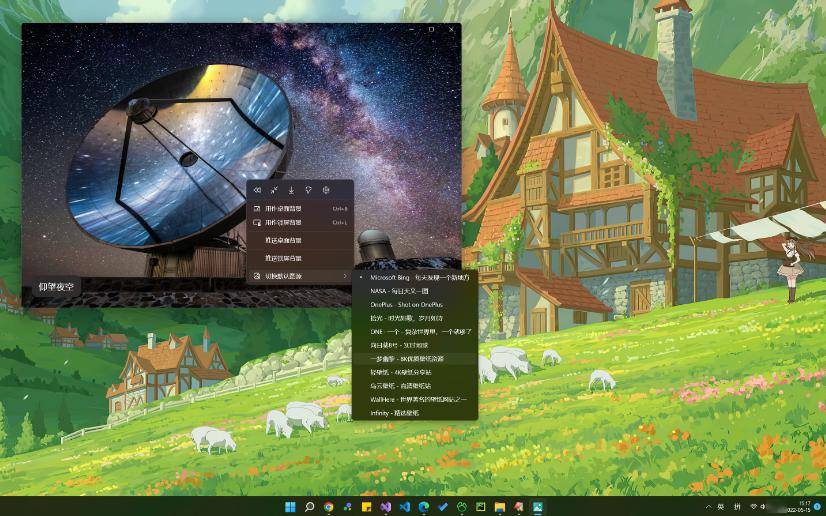Open Microsoft To Do checkmark icon

442,507
